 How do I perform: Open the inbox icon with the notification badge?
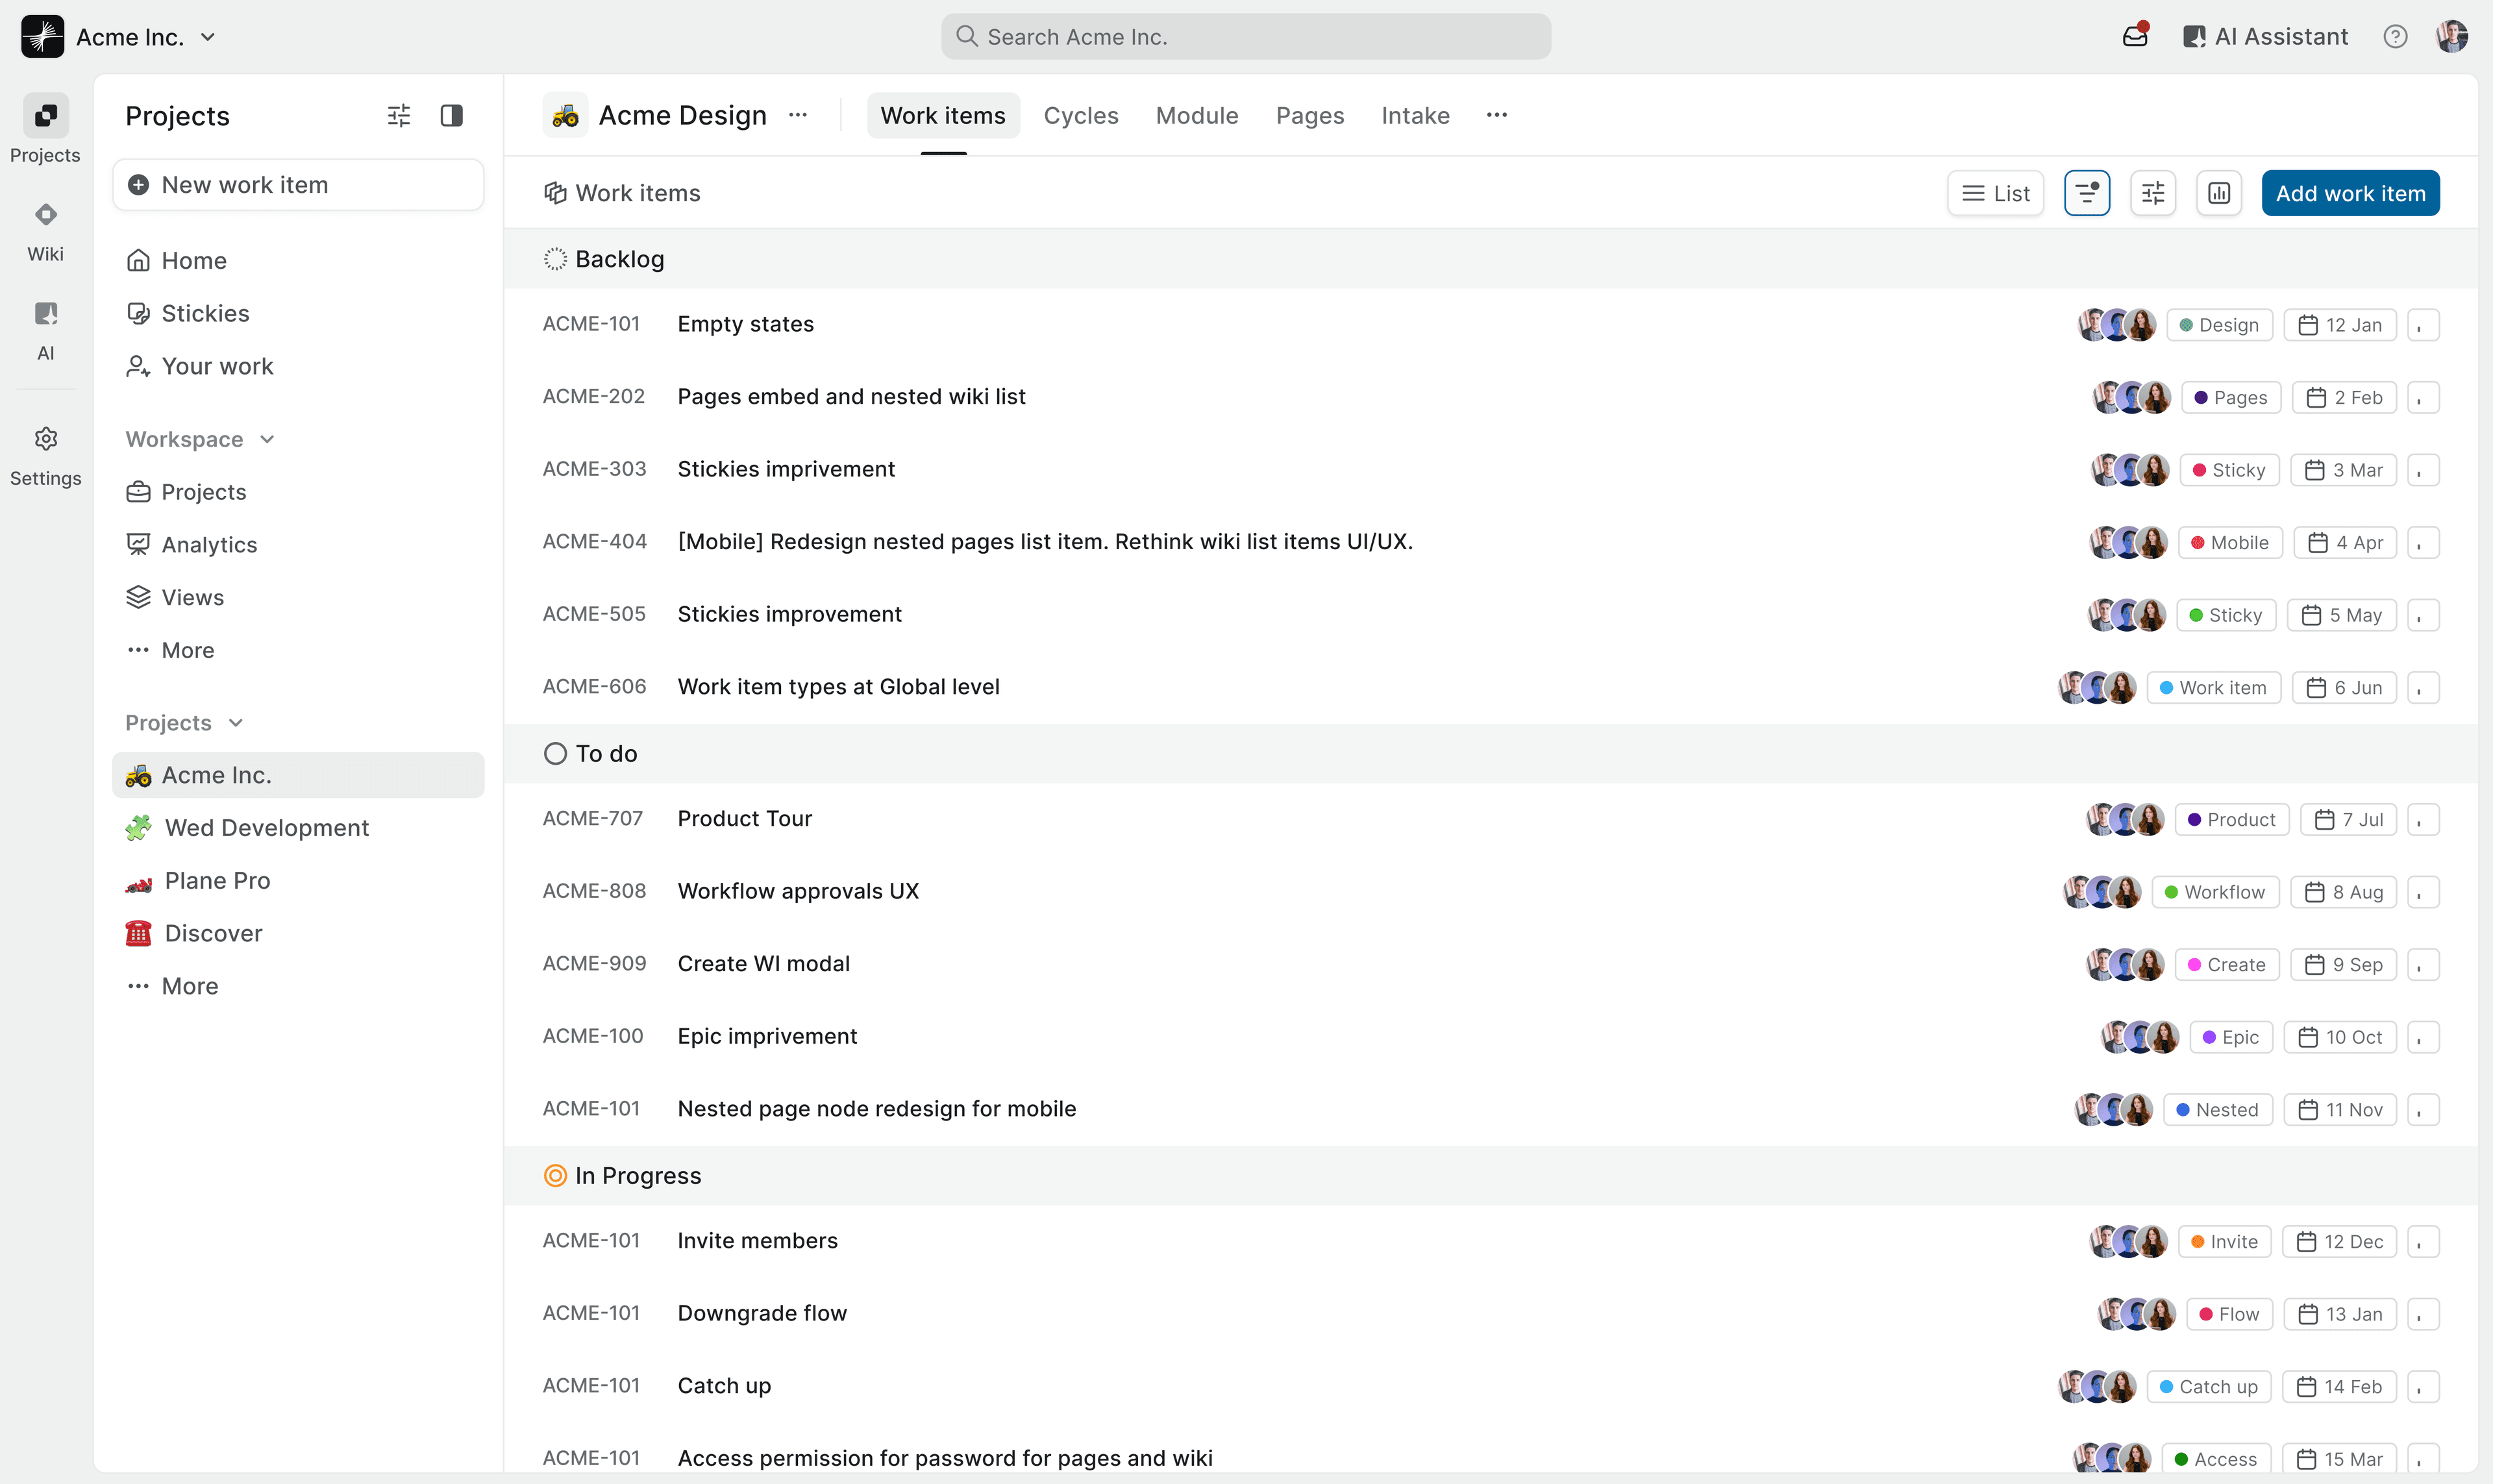point(2135,36)
